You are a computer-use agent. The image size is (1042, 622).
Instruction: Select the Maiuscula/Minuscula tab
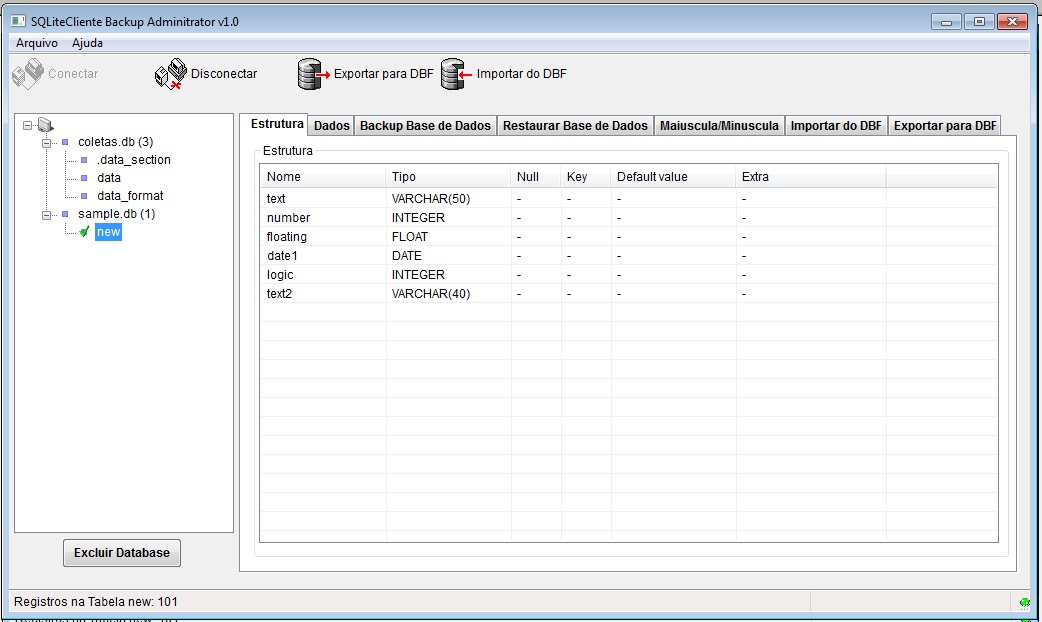719,126
